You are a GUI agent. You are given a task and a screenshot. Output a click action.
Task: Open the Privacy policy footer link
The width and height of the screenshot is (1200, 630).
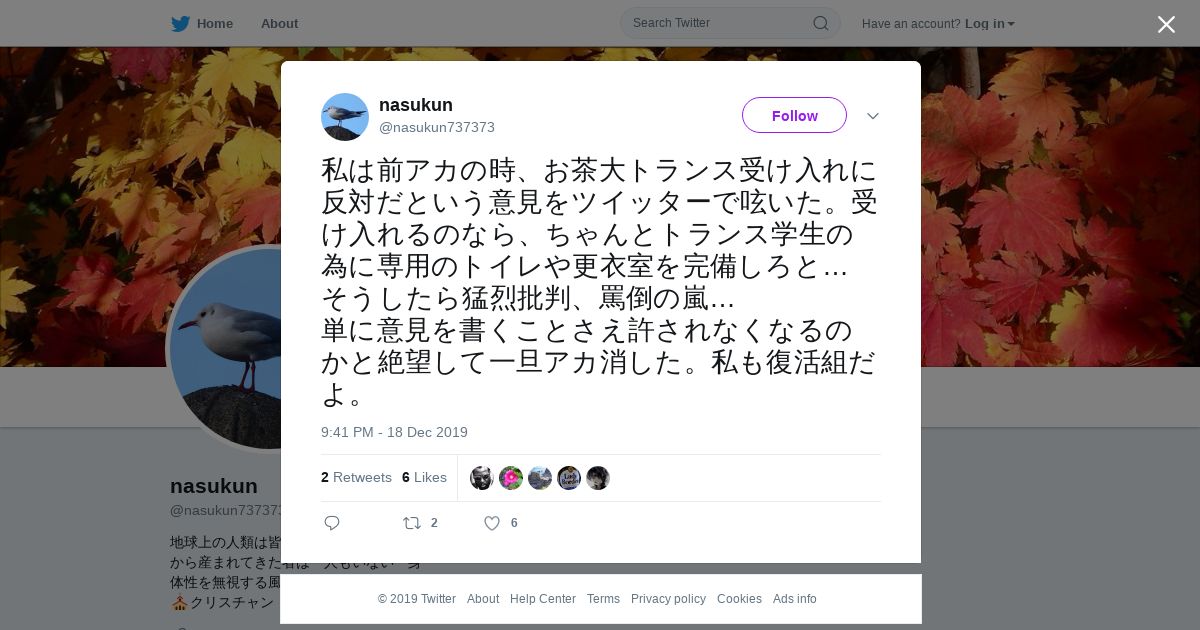(668, 599)
